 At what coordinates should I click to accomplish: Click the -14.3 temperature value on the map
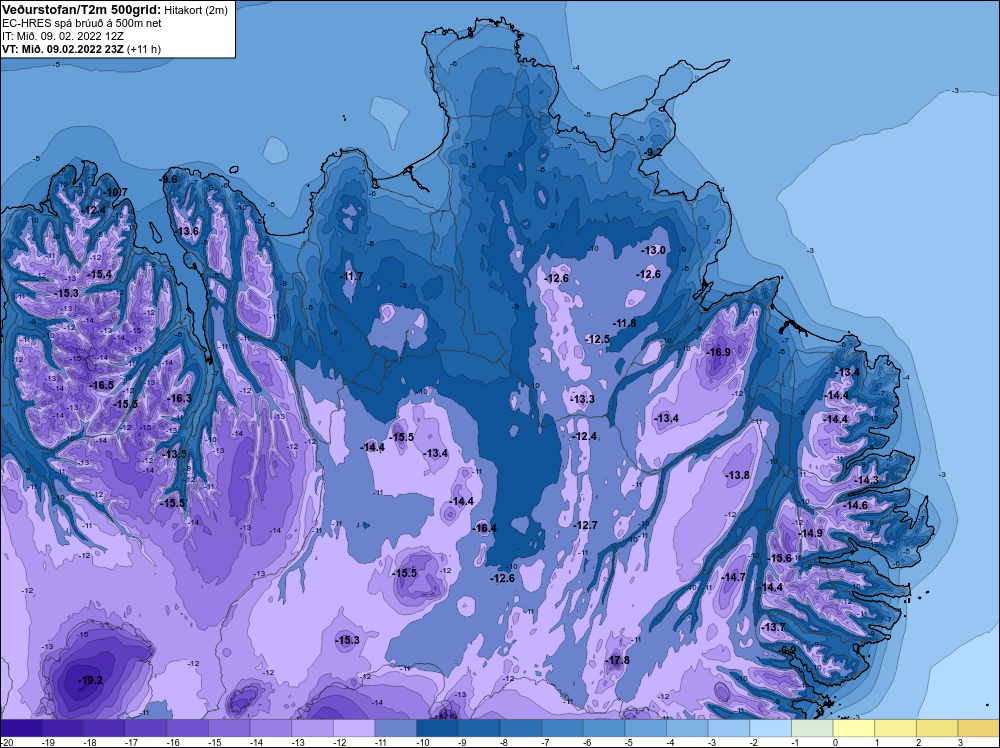pos(866,480)
